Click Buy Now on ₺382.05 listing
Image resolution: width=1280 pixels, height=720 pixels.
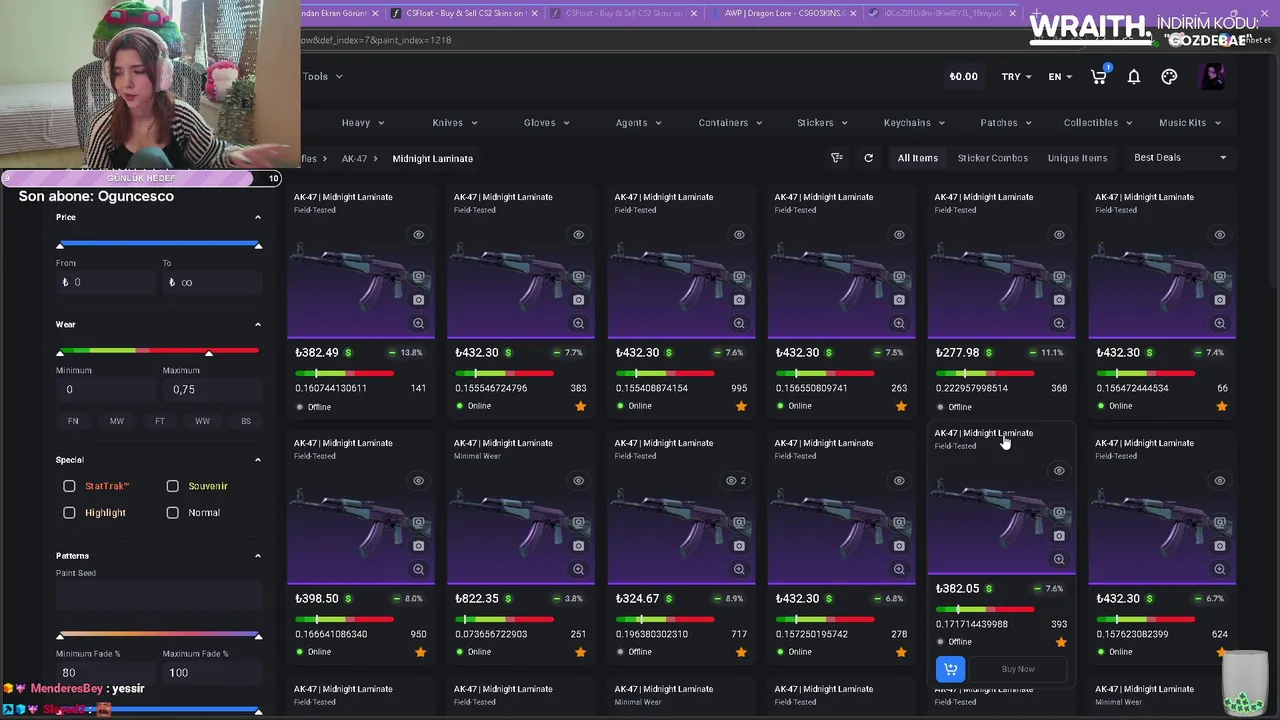[x=1018, y=669]
